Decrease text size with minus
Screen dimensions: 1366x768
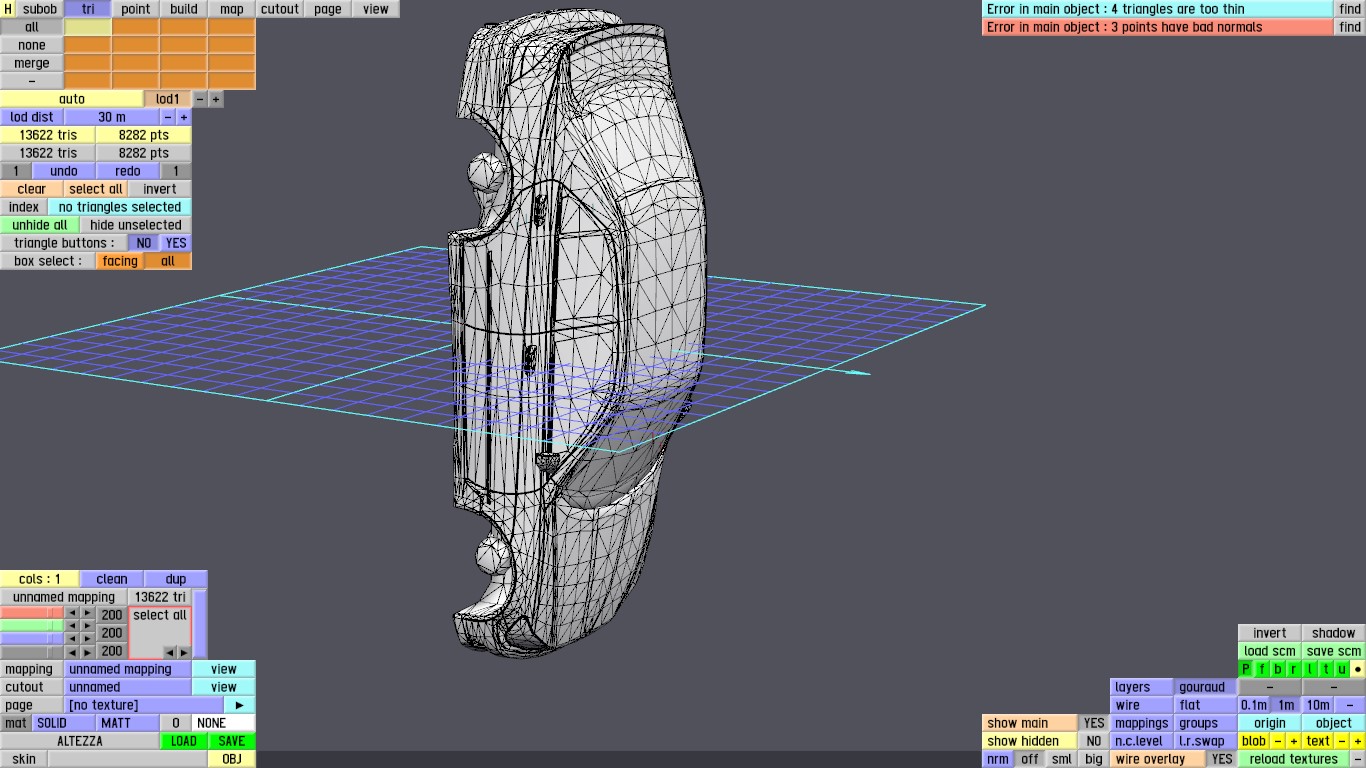tap(1342, 741)
